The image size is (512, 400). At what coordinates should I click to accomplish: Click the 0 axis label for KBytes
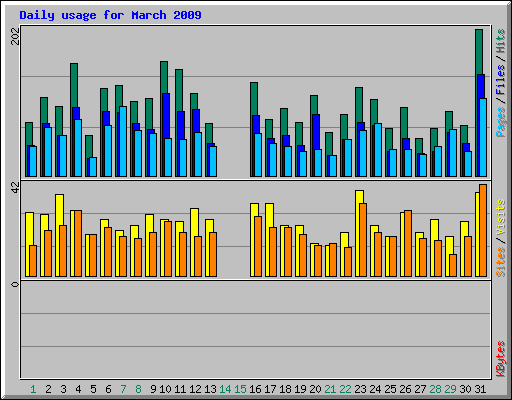[15, 284]
